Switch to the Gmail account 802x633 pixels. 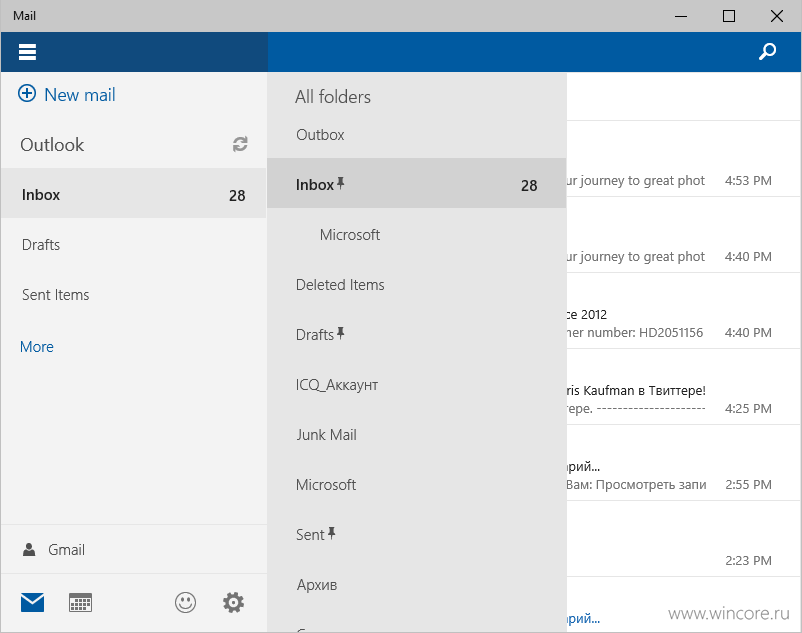coord(133,550)
